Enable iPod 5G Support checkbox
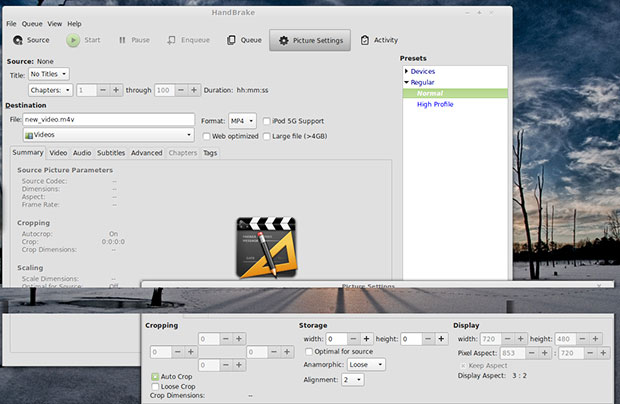Viewport: 620px width, 404px height. coord(267,121)
